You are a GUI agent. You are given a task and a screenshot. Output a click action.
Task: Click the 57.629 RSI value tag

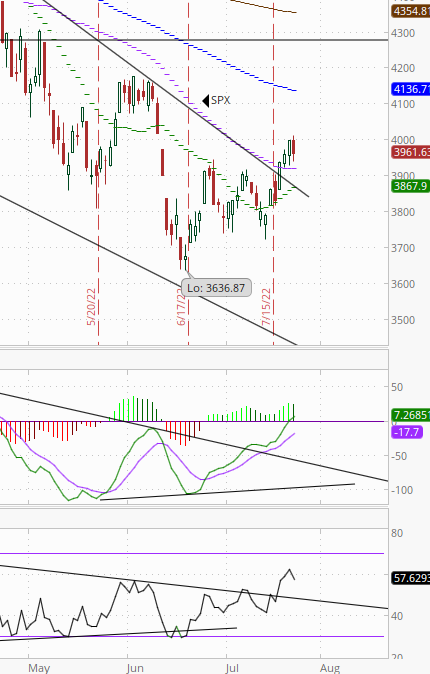coord(411,578)
